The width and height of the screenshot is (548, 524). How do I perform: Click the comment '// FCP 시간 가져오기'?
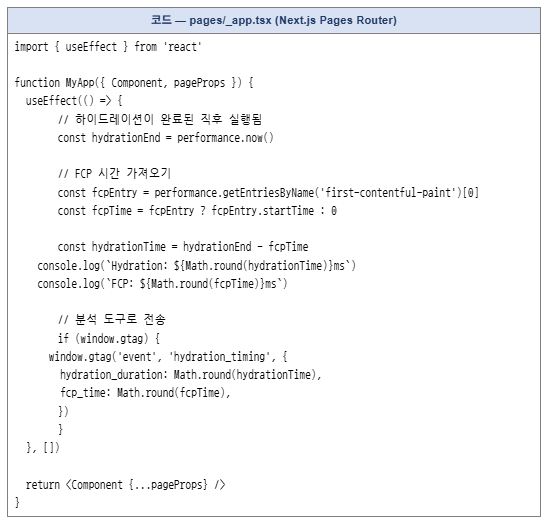click(114, 173)
